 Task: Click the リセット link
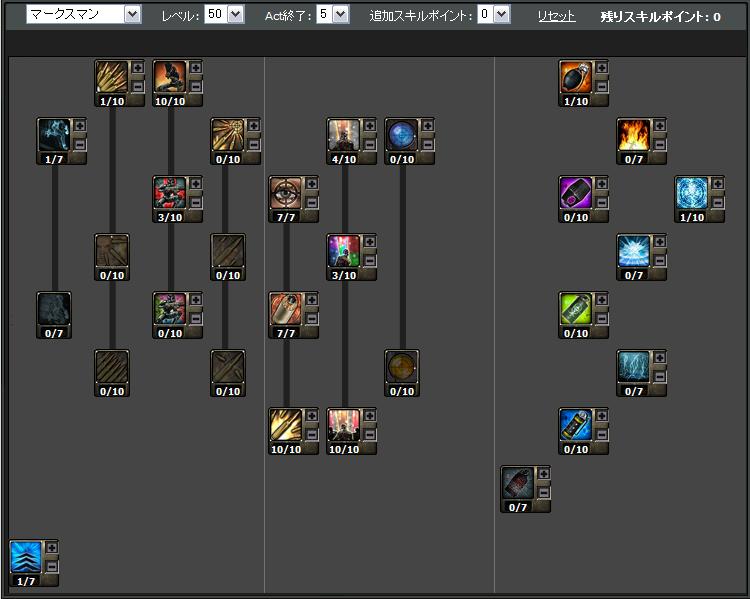click(x=556, y=16)
